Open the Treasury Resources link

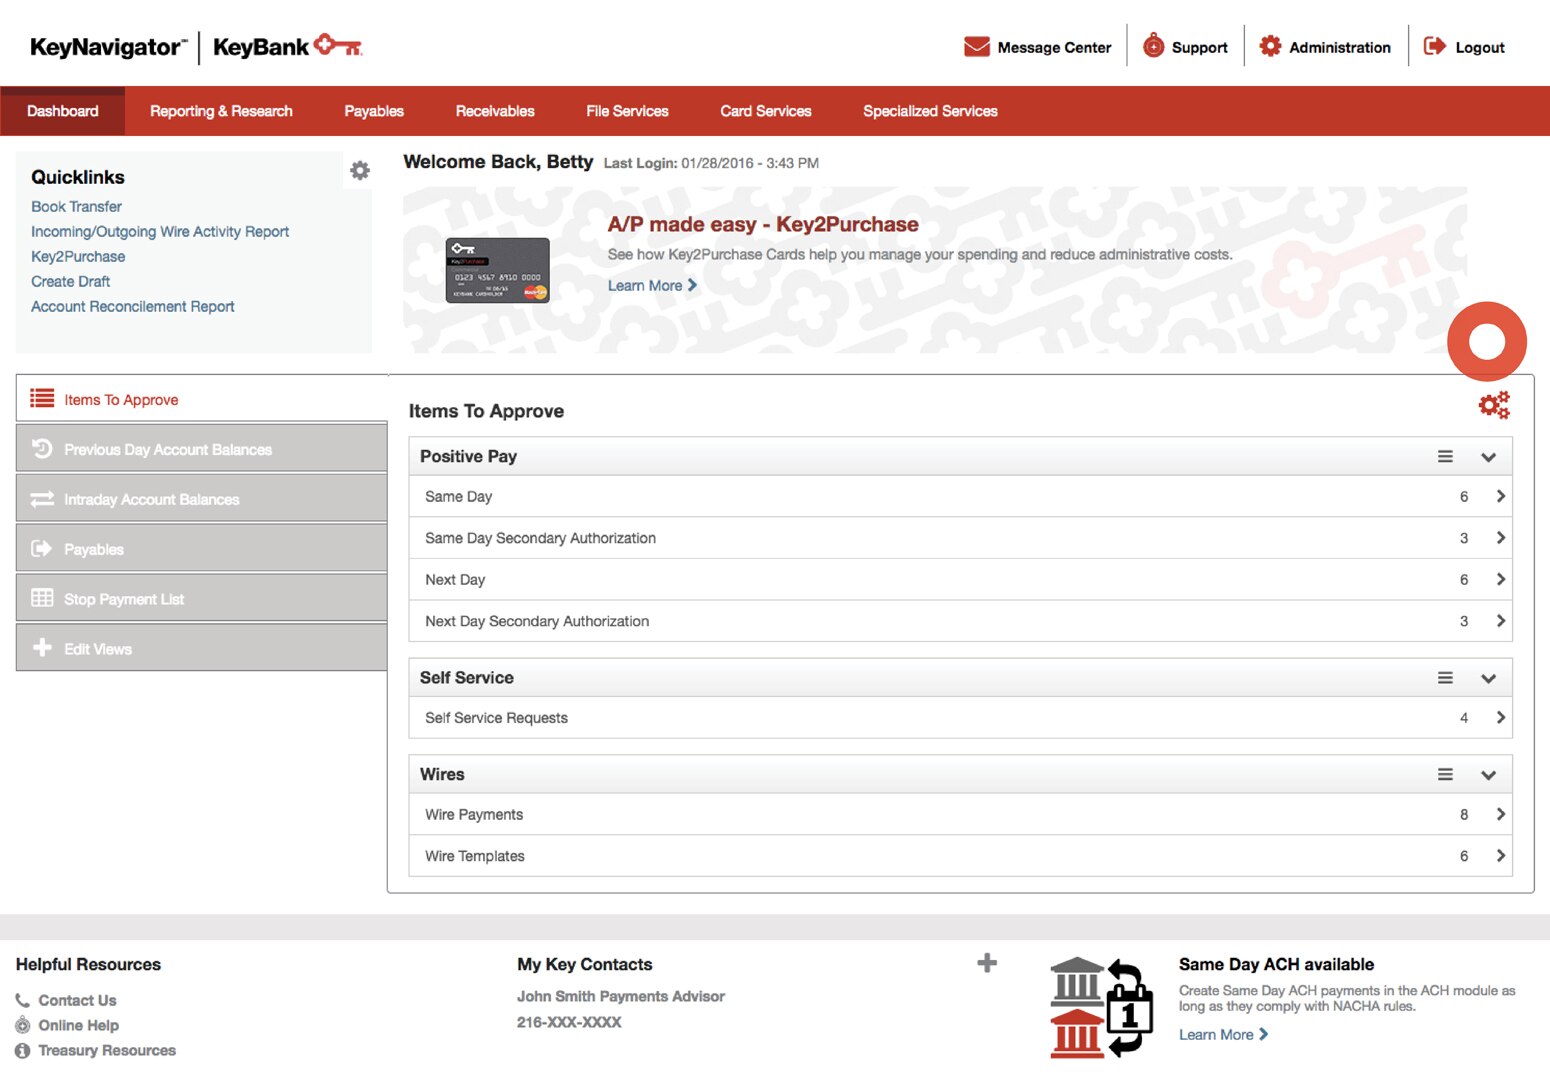pyautogui.click(x=107, y=1050)
